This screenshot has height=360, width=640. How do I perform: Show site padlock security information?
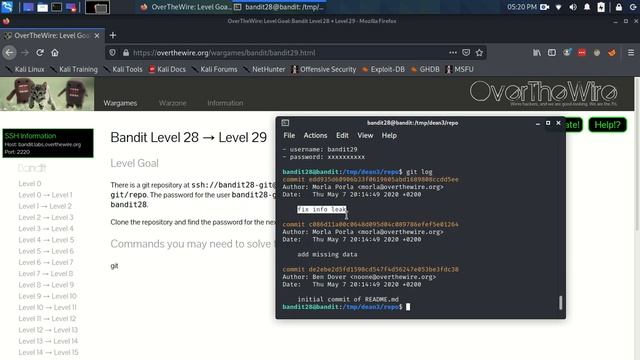point(126,53)
